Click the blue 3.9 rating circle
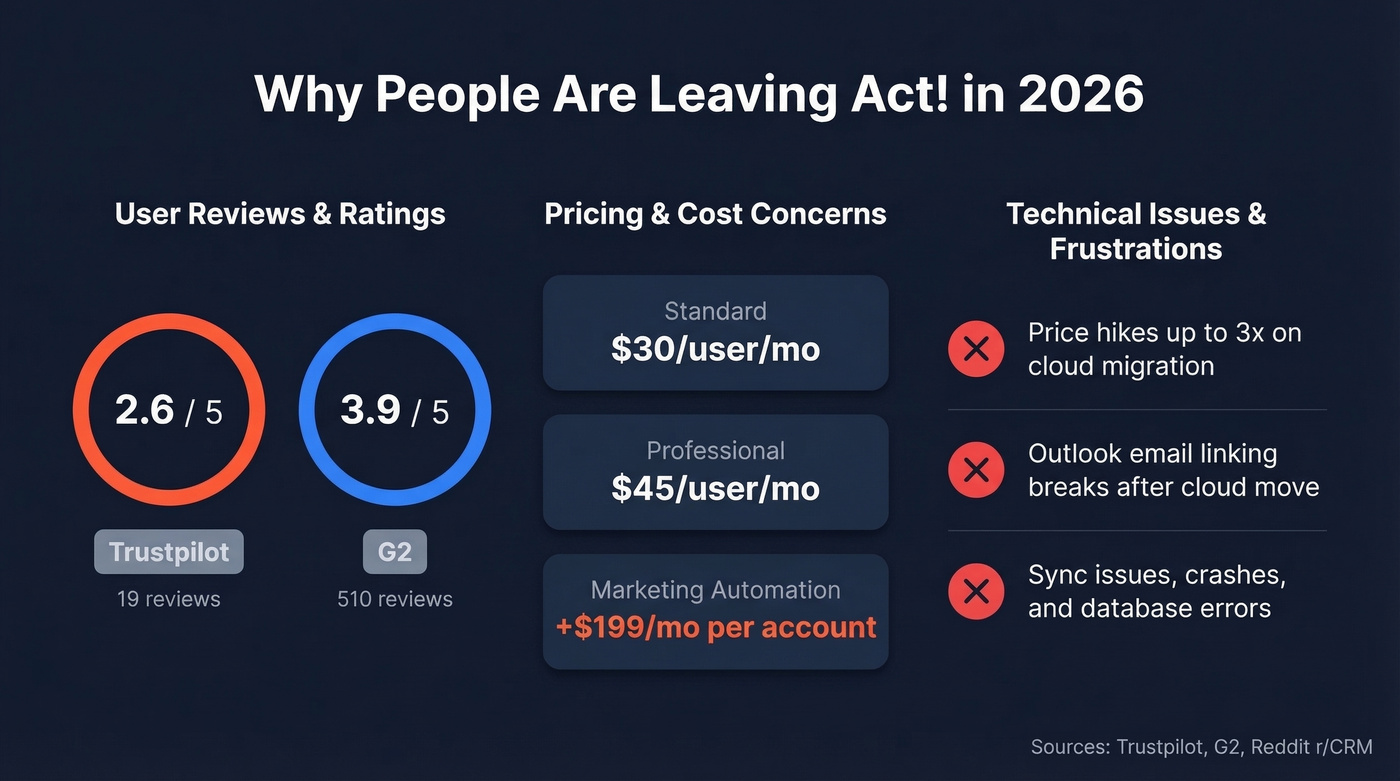The image size is (1400, 781). point(395,410)
